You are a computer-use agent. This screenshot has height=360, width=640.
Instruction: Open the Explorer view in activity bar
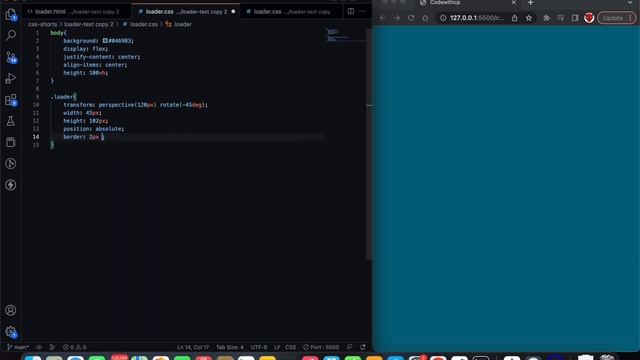[11, 15]
